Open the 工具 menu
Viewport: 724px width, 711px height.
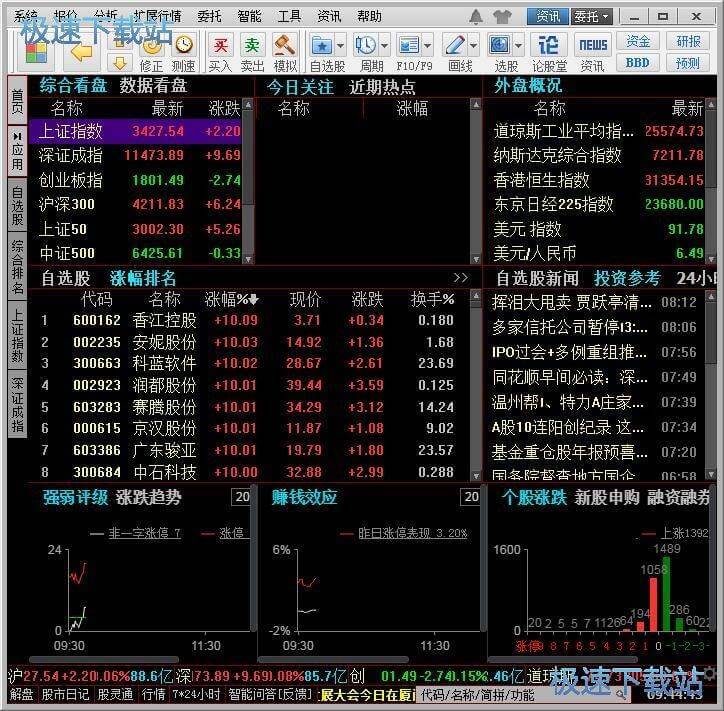[x=289, y=17]
